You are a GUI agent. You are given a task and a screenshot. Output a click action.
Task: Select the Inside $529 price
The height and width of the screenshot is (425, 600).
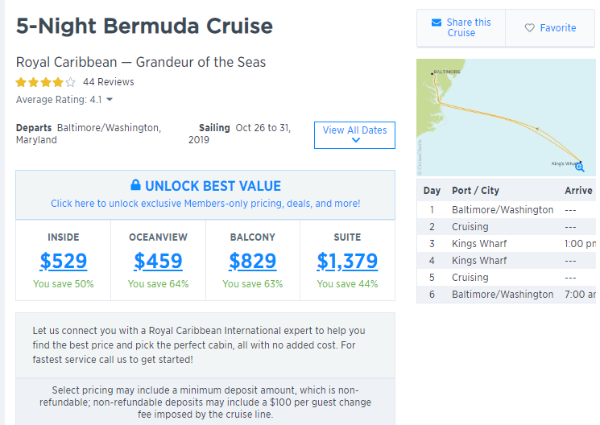(x=63, y=261)
